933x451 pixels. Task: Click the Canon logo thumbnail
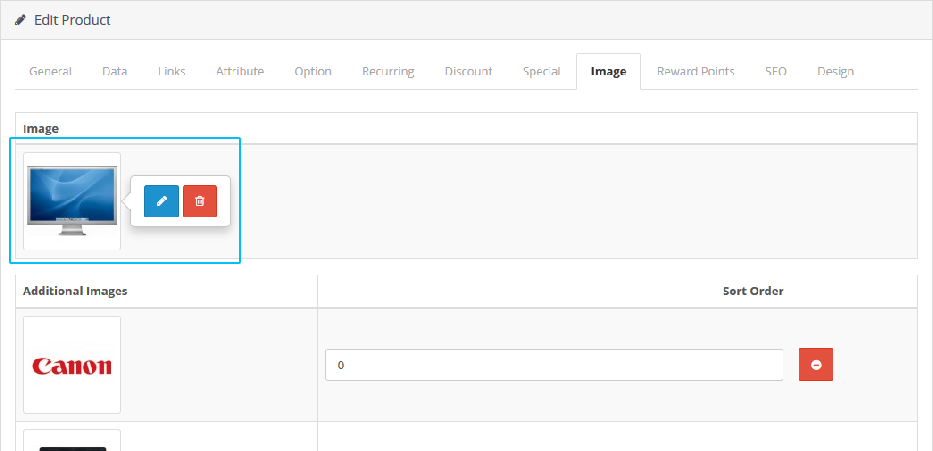72,365
